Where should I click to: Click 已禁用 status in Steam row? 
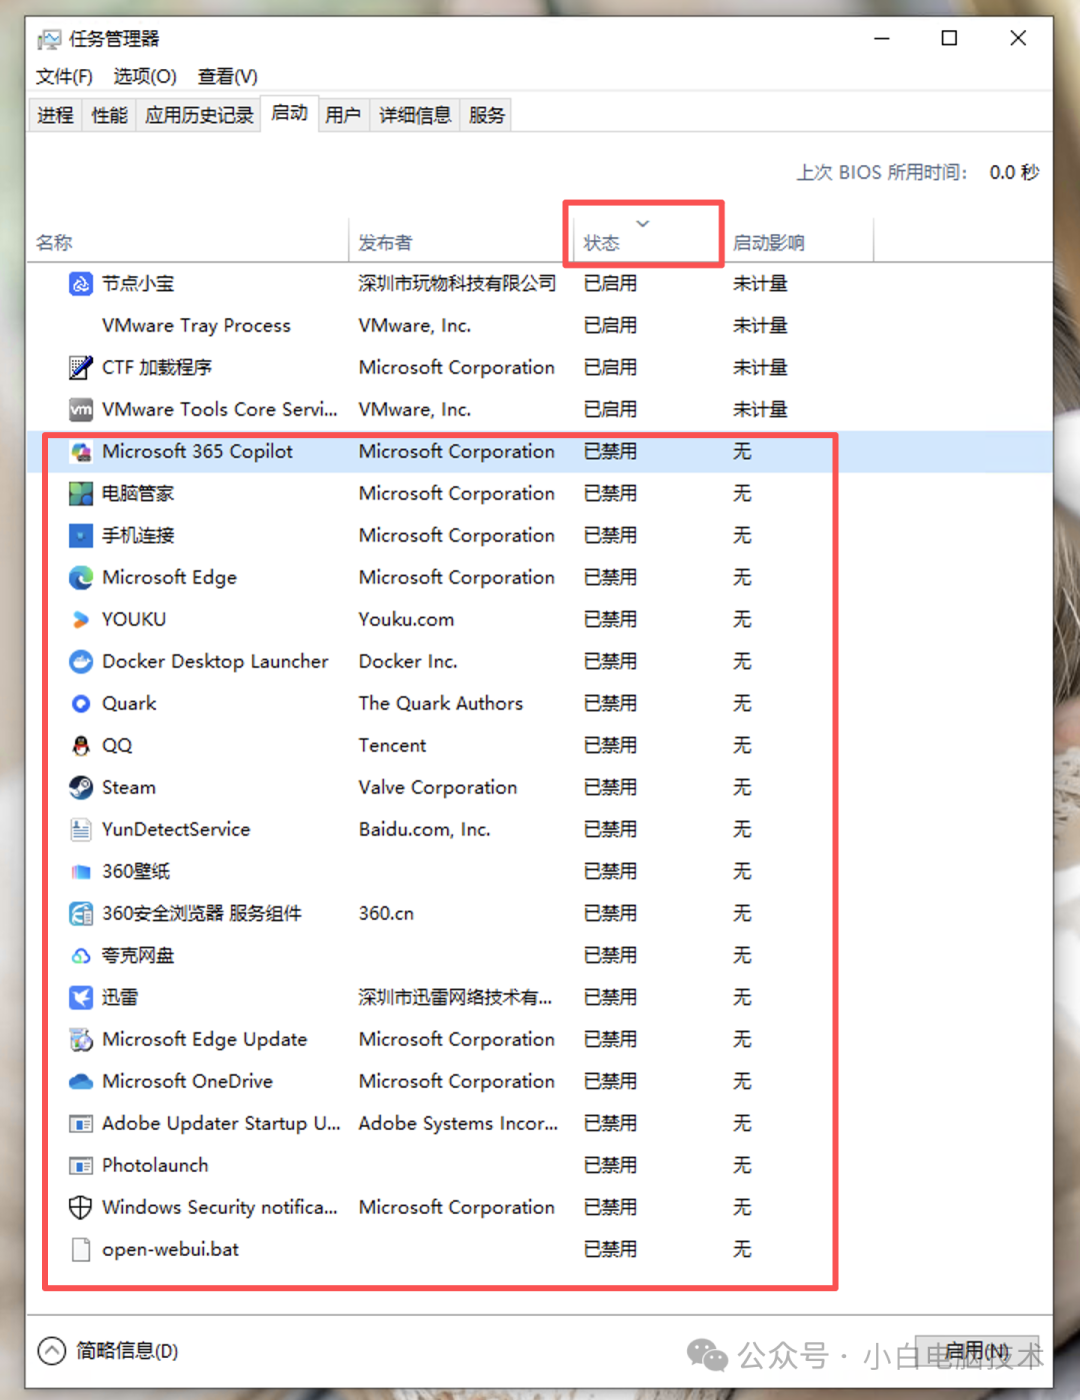(610, 788)
